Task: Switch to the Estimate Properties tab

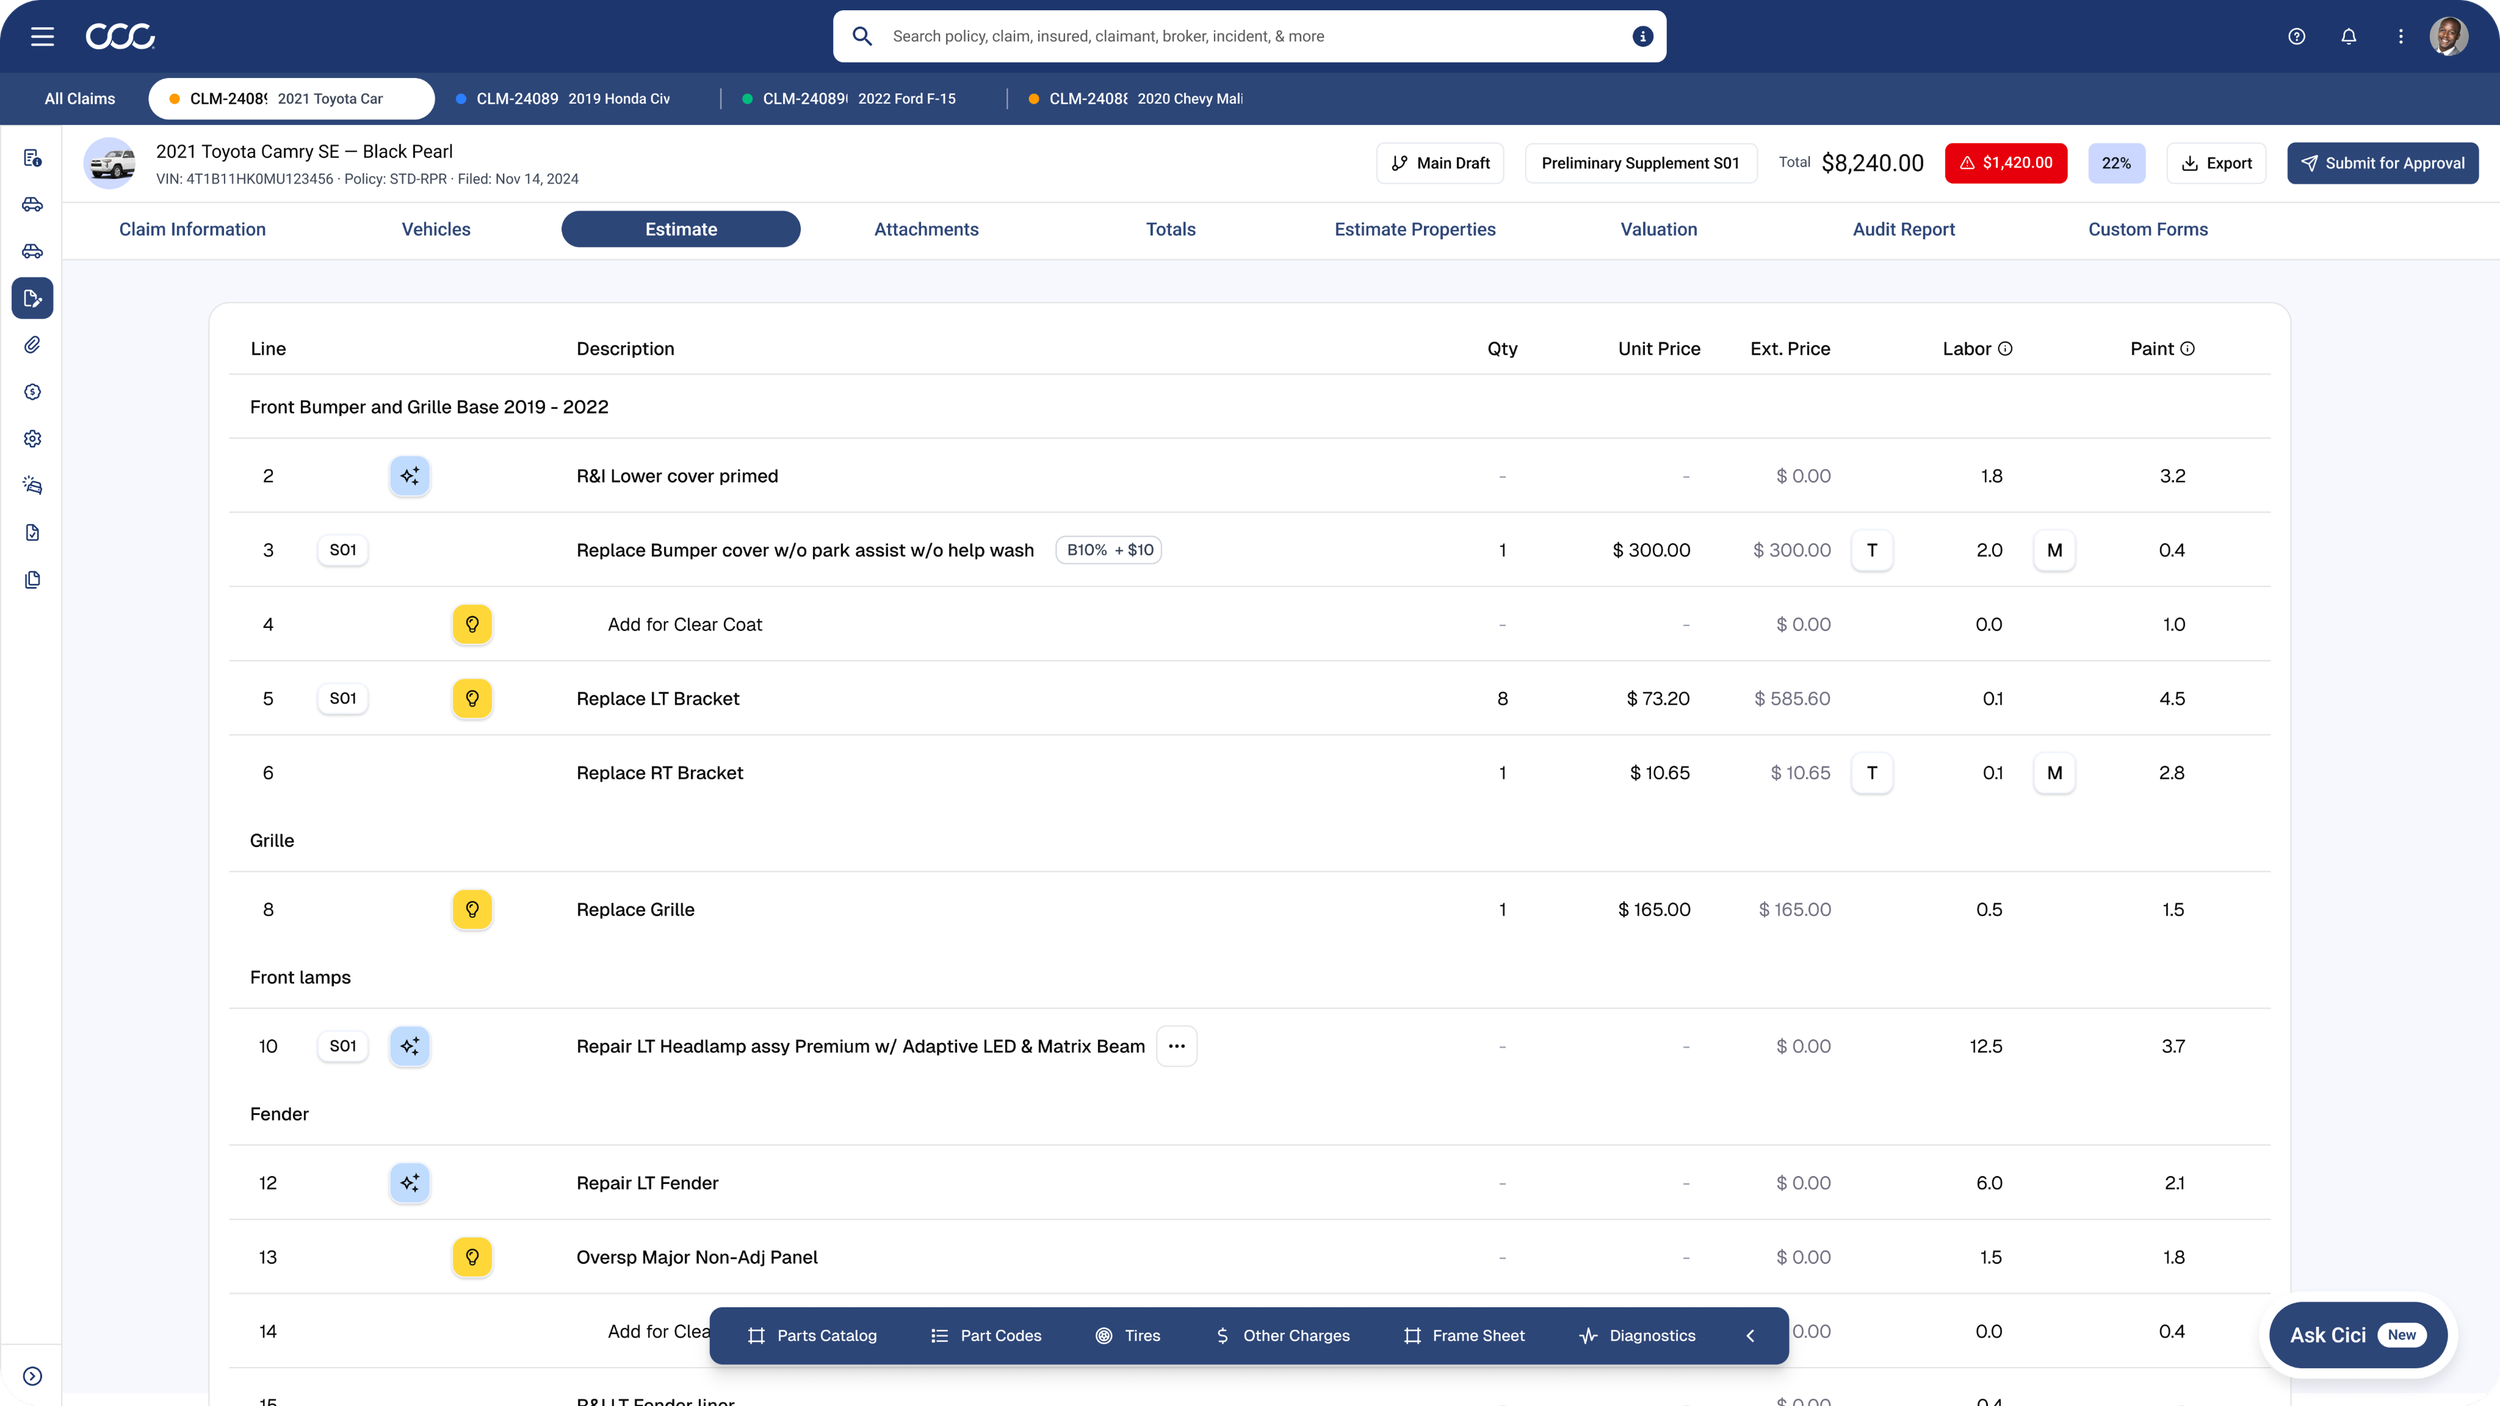Action: coord(1415,229)
